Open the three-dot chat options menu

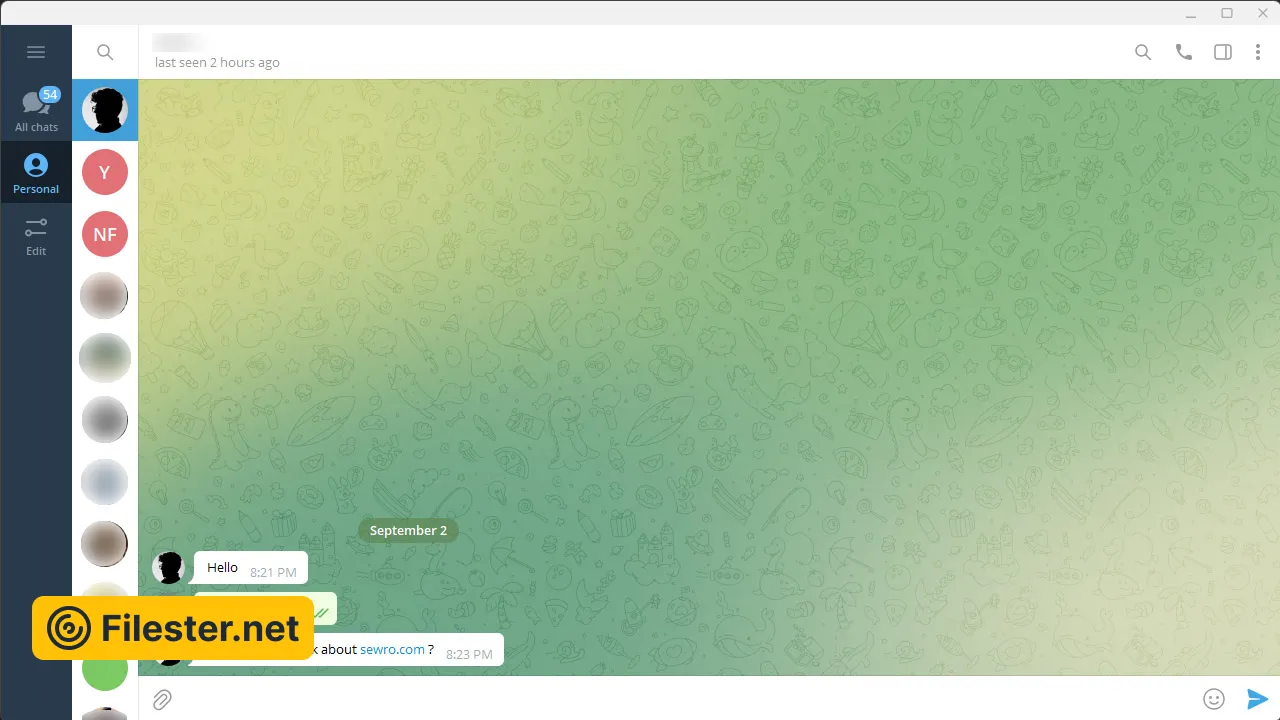pos(1258,52)
